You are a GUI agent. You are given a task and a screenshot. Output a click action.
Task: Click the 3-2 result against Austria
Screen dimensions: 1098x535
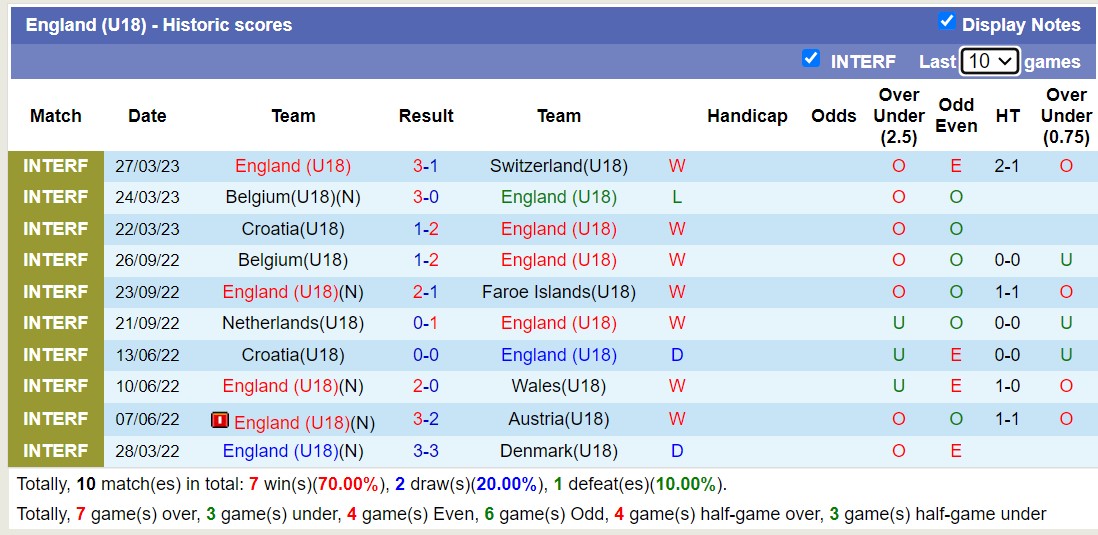tap(426, 419)
